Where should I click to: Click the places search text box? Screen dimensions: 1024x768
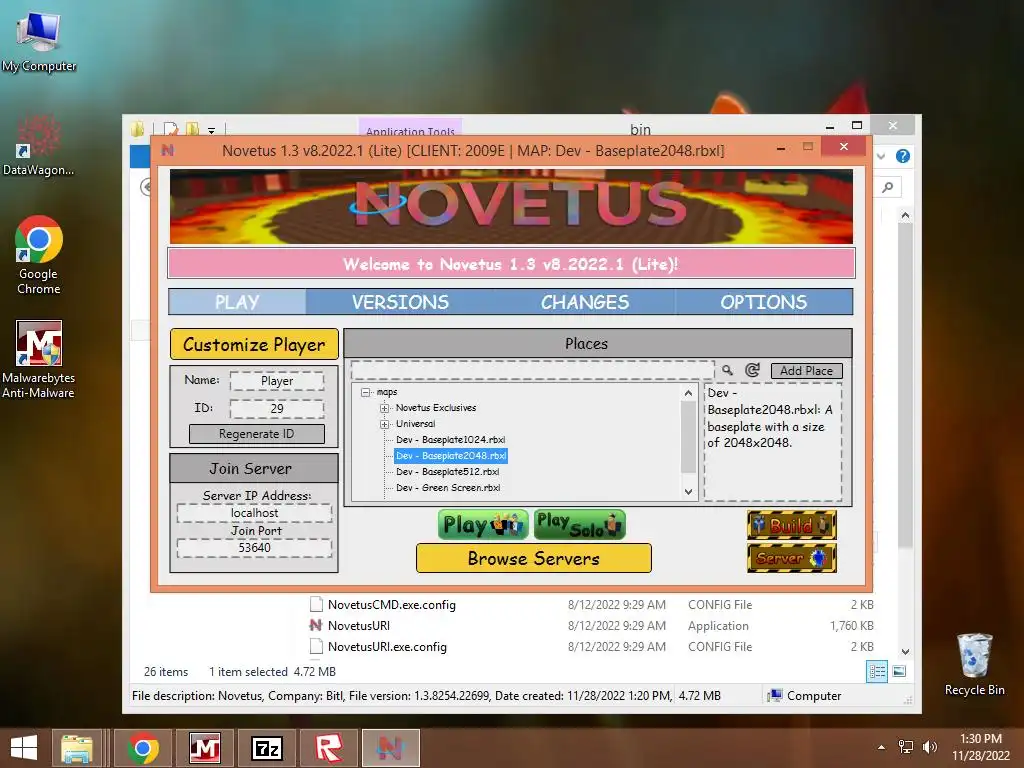[x=532, y=370]
